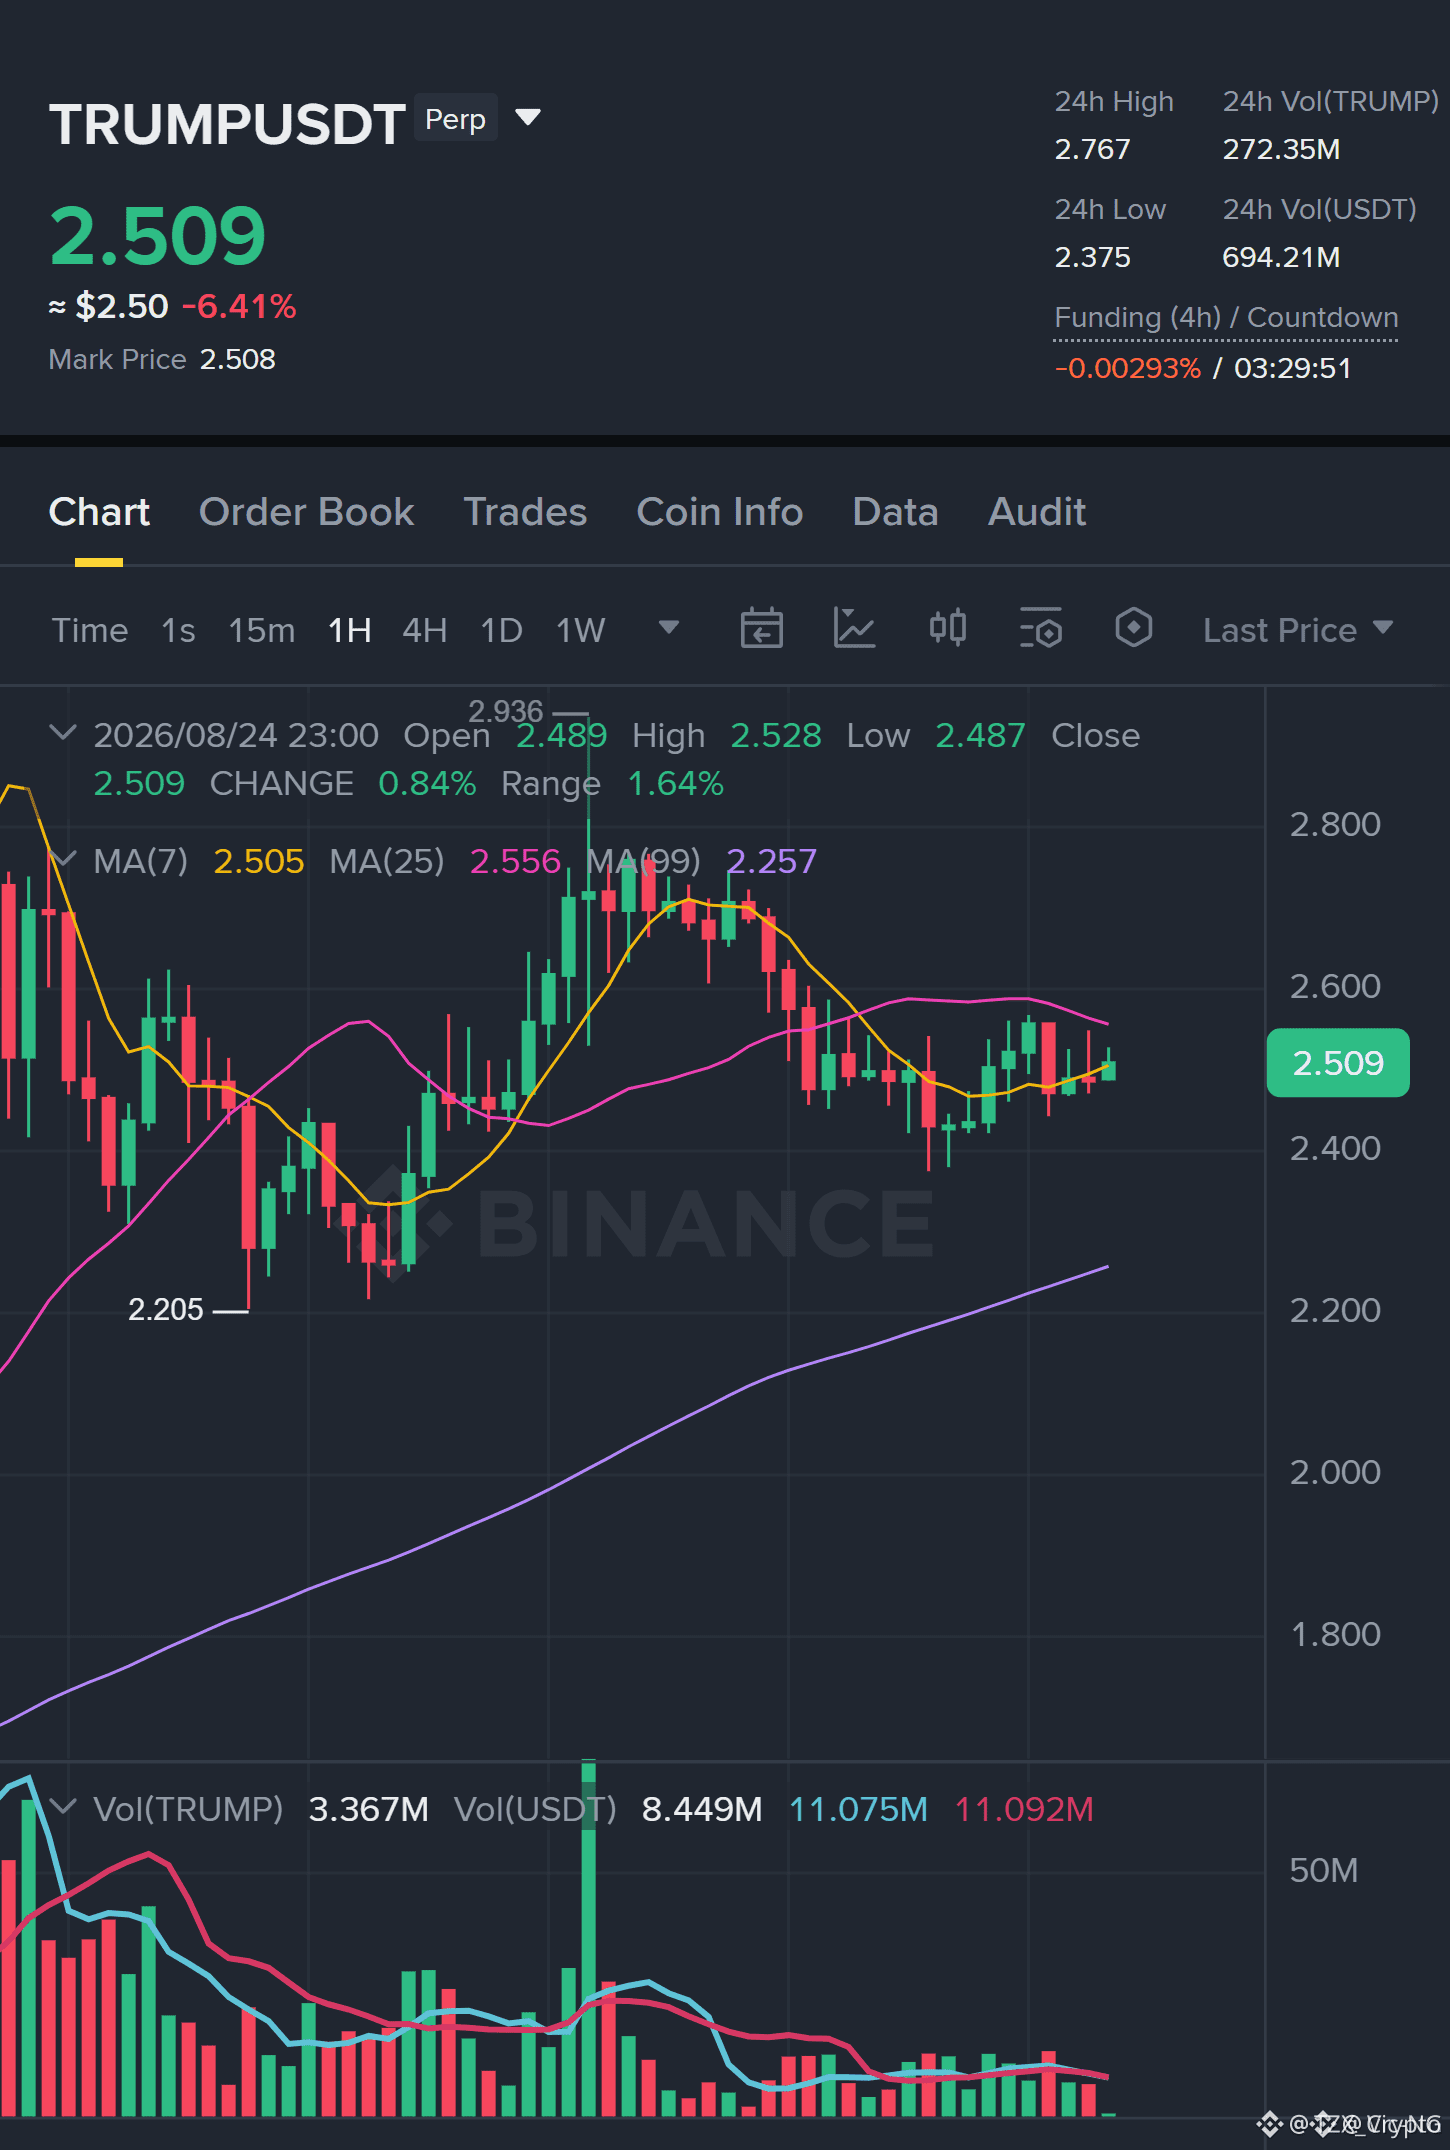The height and width of the screenshot is (2150, 1450).
Task: Select the 1W interval
Action: (x=581, y=630)
